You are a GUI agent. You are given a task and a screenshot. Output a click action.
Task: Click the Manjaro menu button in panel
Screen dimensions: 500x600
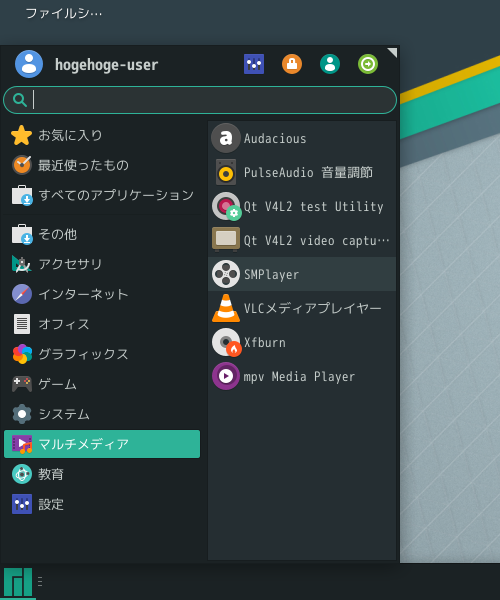18,582
